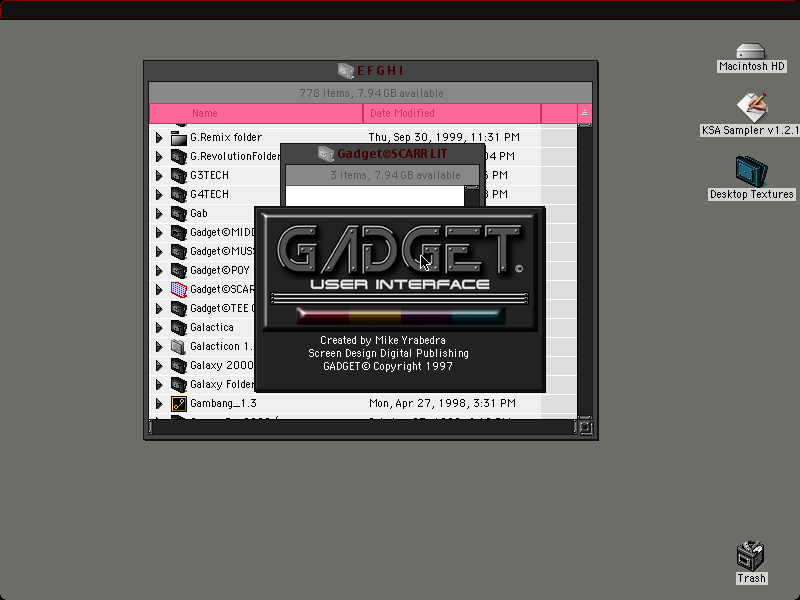Click the Gadget©SCARR LIT window title bar
Viewport: 800px width, 600px height.
(x=382, y=154)
